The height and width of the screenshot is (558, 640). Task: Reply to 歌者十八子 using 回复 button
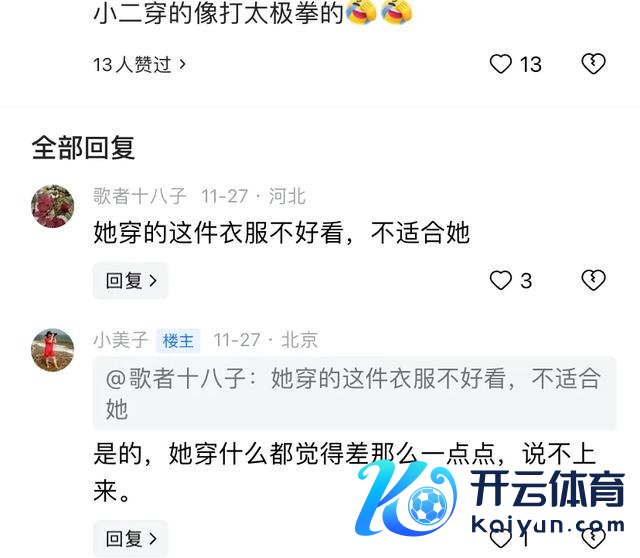point(131,281)
